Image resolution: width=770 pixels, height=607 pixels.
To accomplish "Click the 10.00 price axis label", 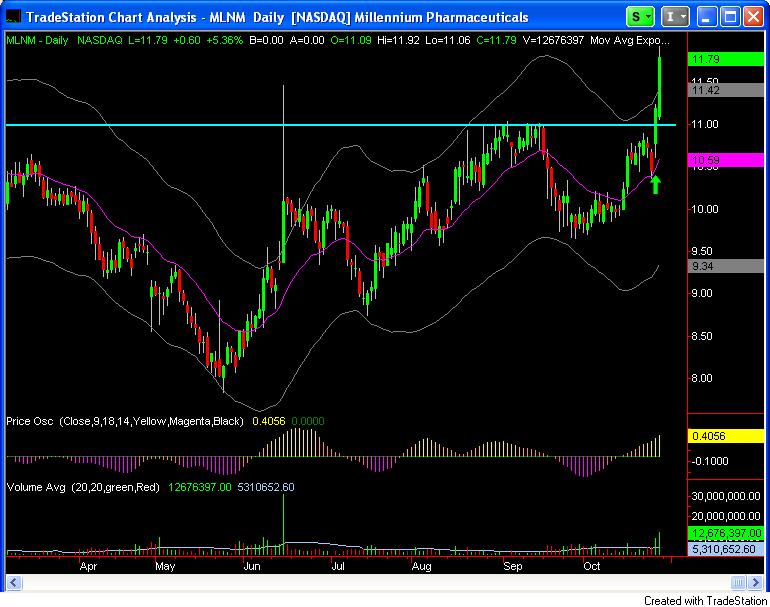I will click(705, 209).
